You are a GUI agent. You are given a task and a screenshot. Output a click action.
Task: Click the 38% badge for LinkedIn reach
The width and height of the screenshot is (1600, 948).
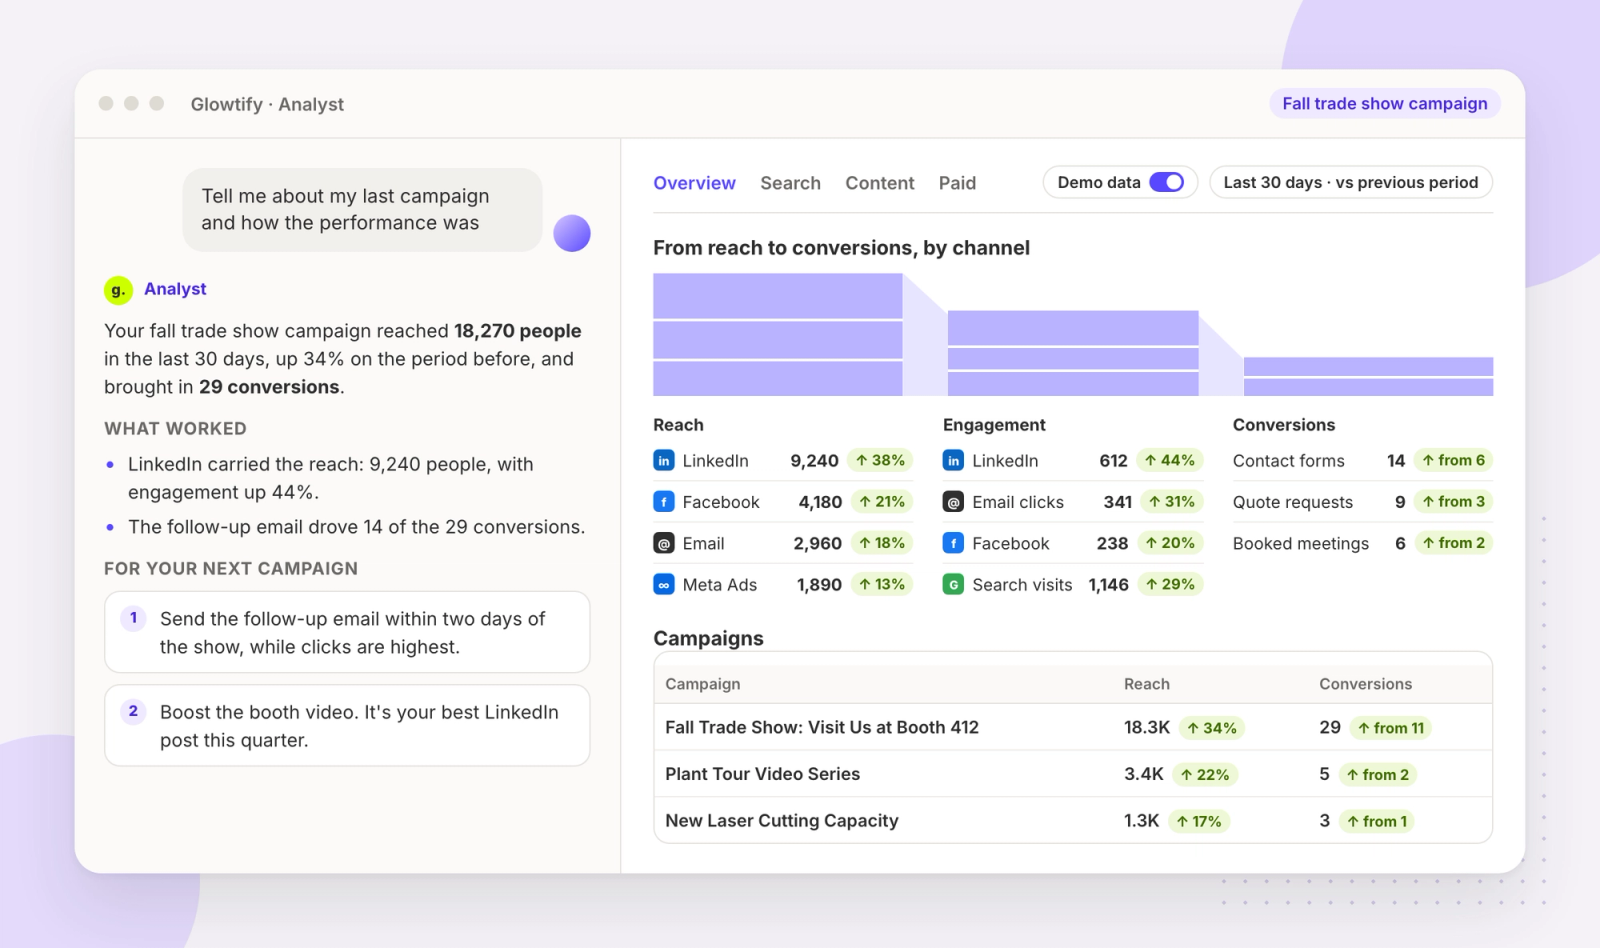click(x=880, y=461)
